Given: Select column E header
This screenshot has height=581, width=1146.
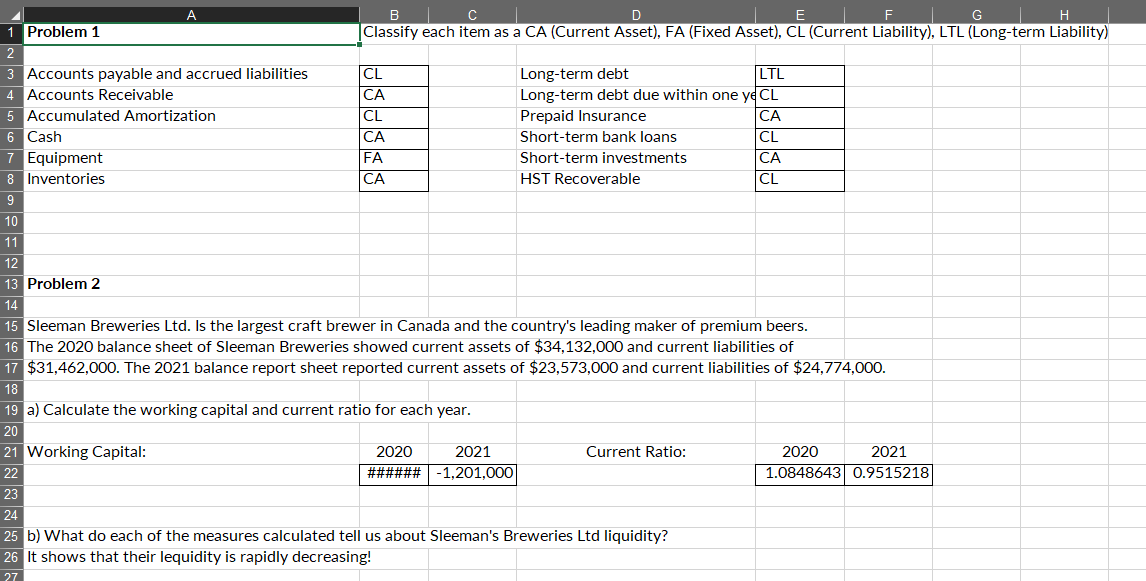Looking at the screenshot, I should coord(799,14).
